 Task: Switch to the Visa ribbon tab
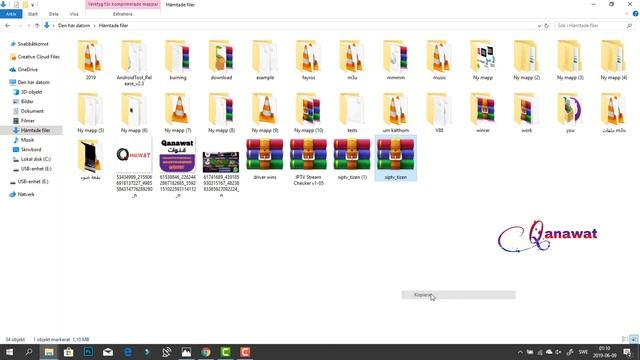click(74, 14)
